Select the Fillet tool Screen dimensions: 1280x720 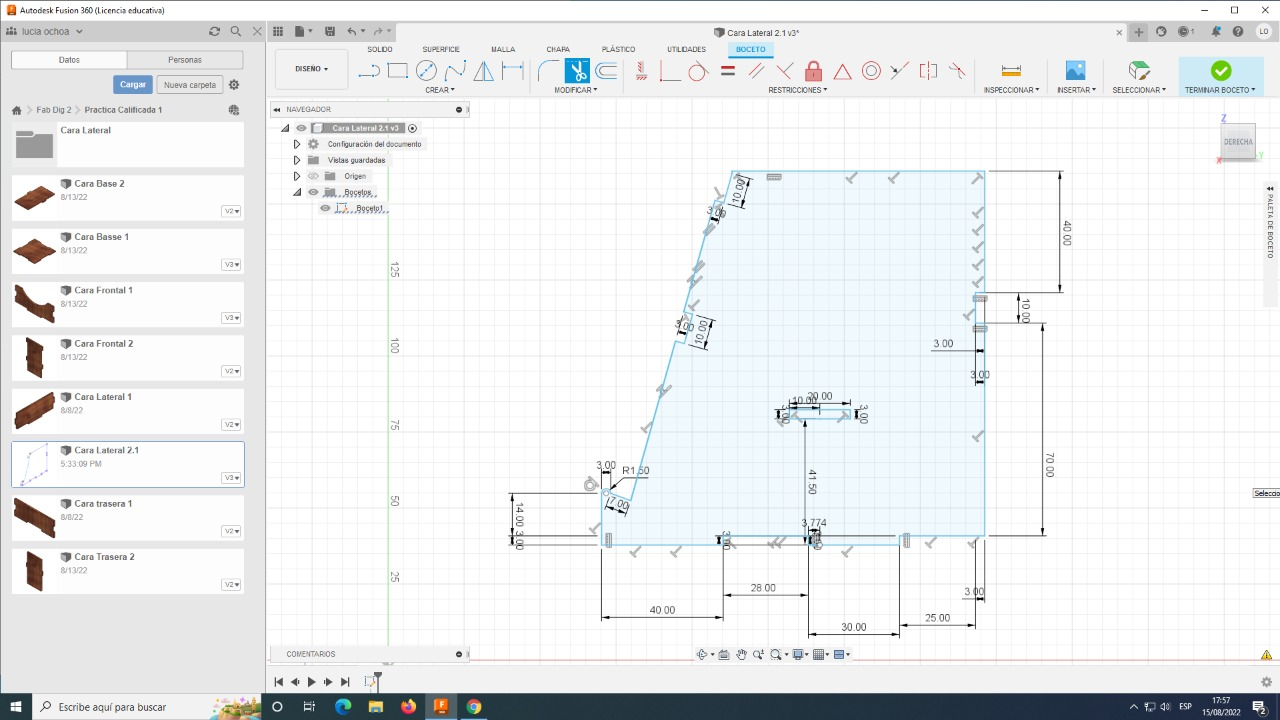pos(548,71)
